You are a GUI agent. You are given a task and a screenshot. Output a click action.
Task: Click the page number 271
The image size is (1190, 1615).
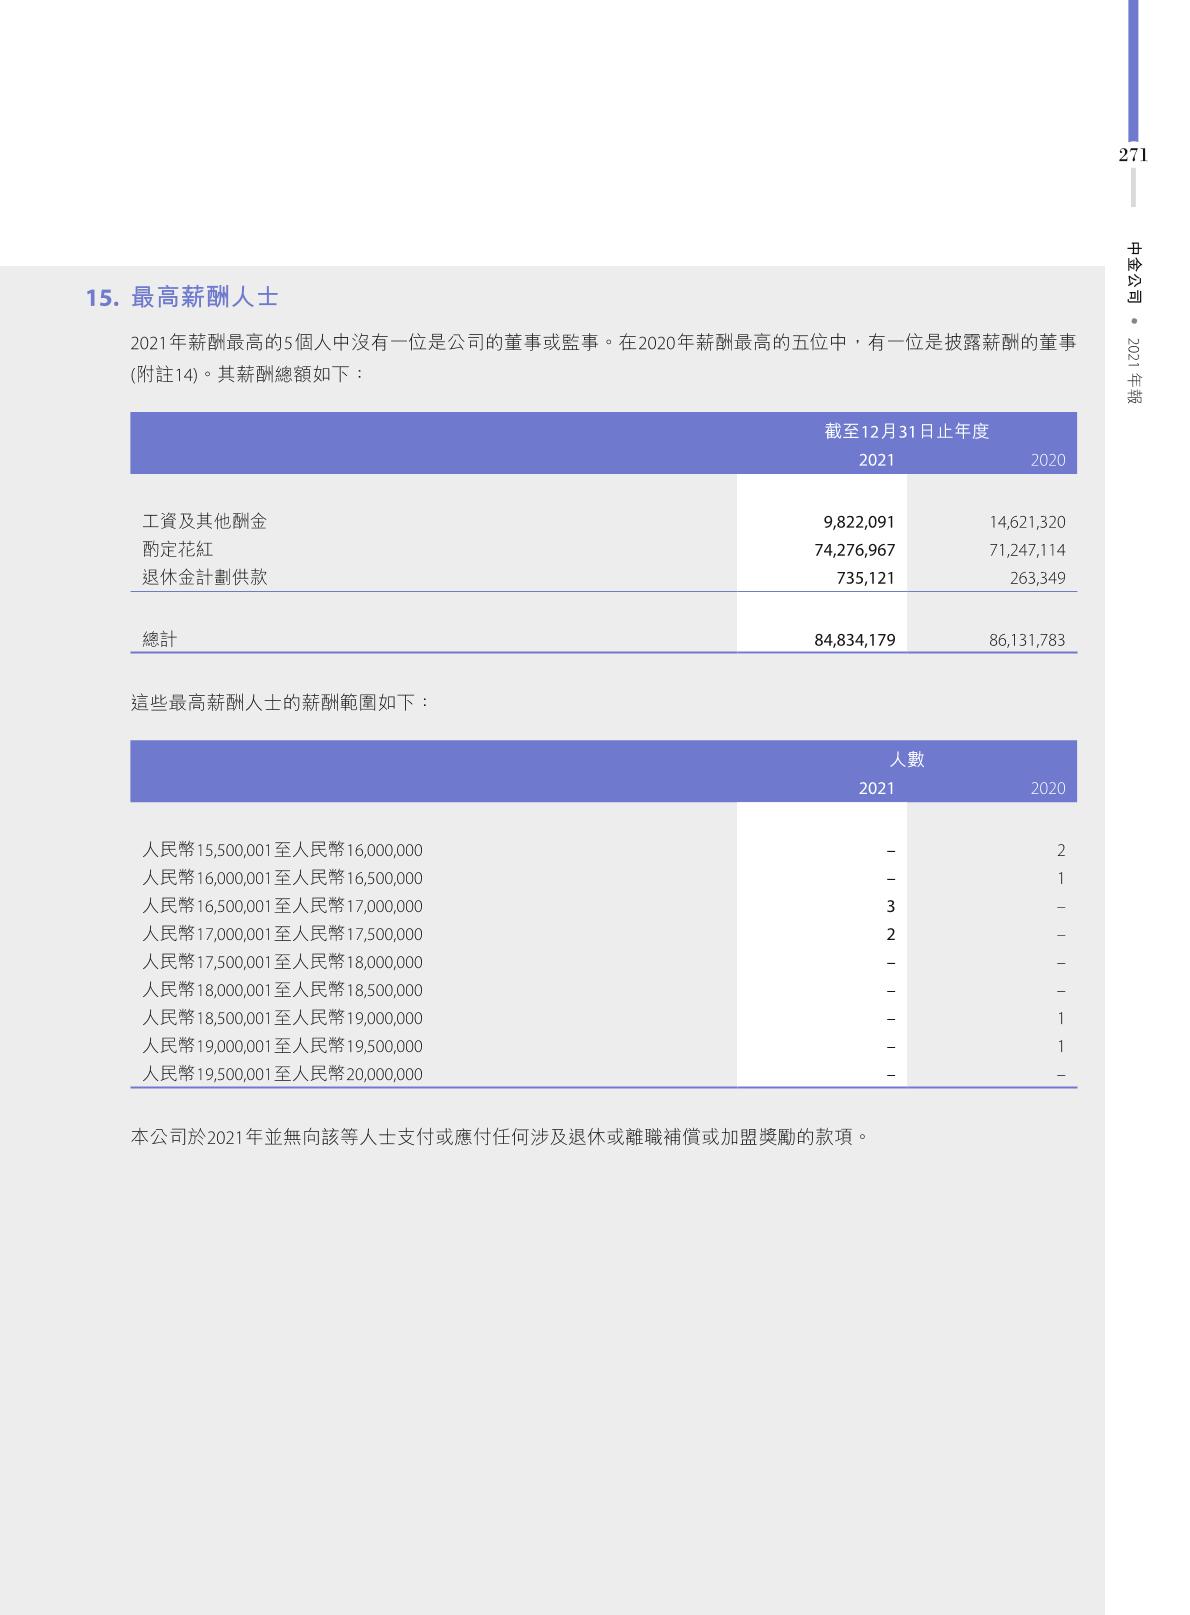[x=1133, y=155]
